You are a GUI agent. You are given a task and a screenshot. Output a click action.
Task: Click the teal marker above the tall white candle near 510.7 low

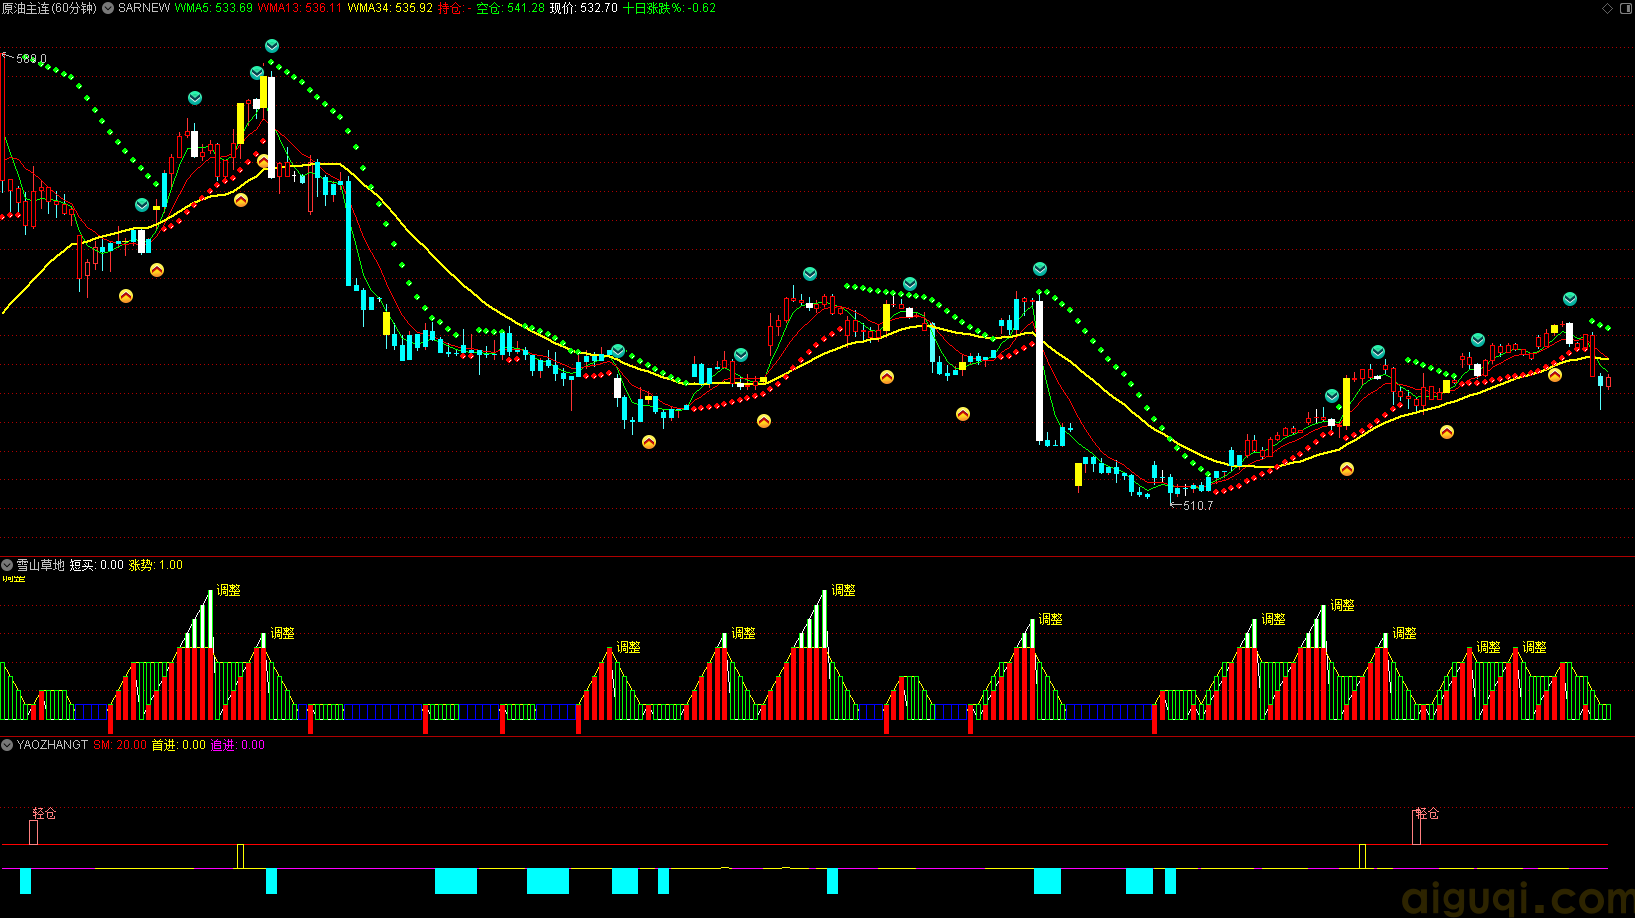pyautogui.click(x=1040, y=269)
